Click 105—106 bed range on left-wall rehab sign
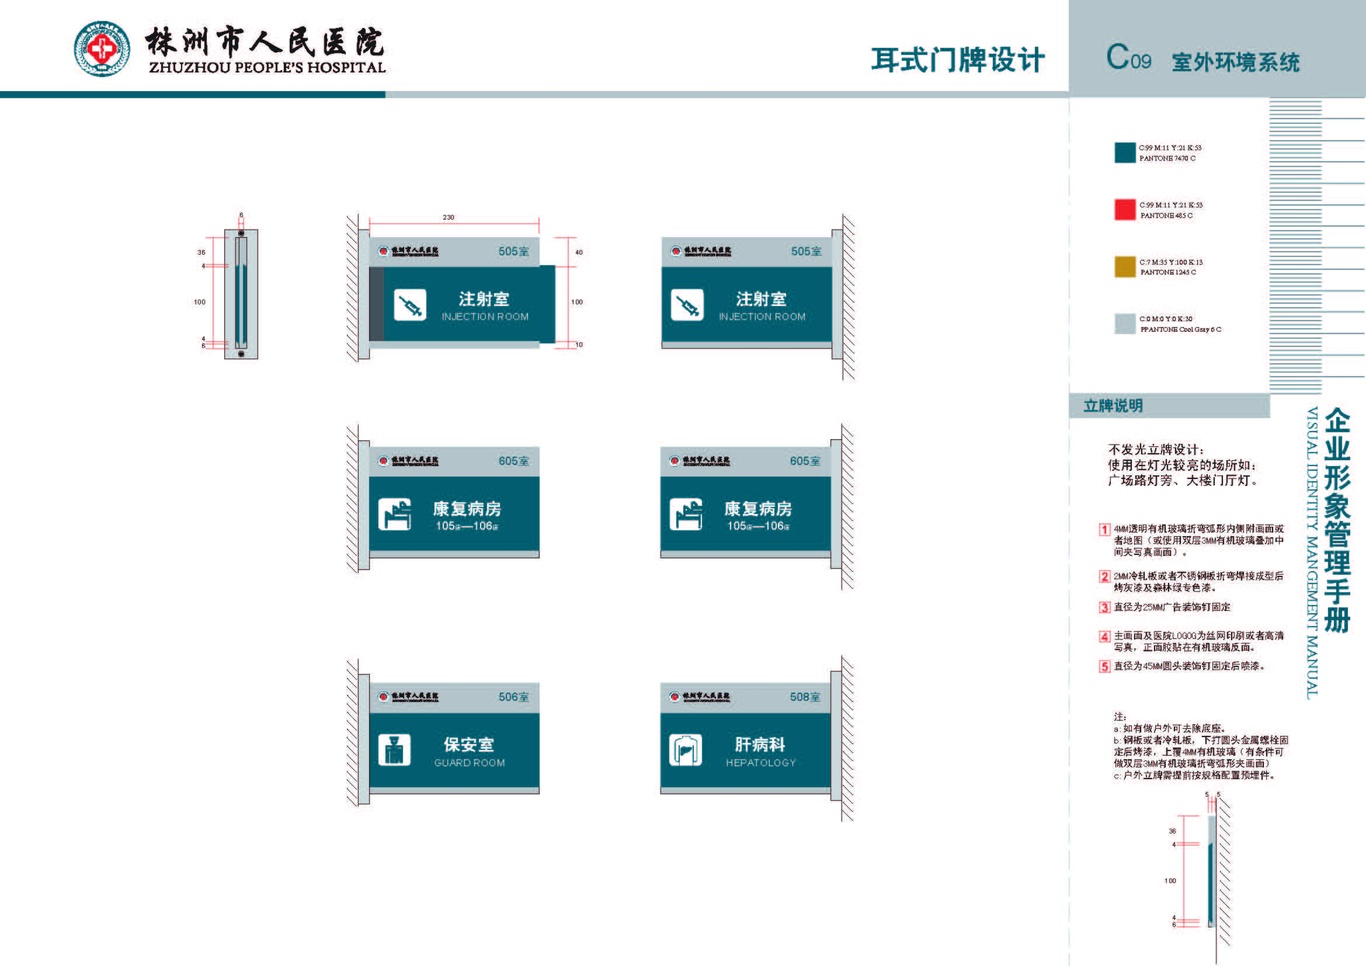The image size is (1366, 966). 467,526
